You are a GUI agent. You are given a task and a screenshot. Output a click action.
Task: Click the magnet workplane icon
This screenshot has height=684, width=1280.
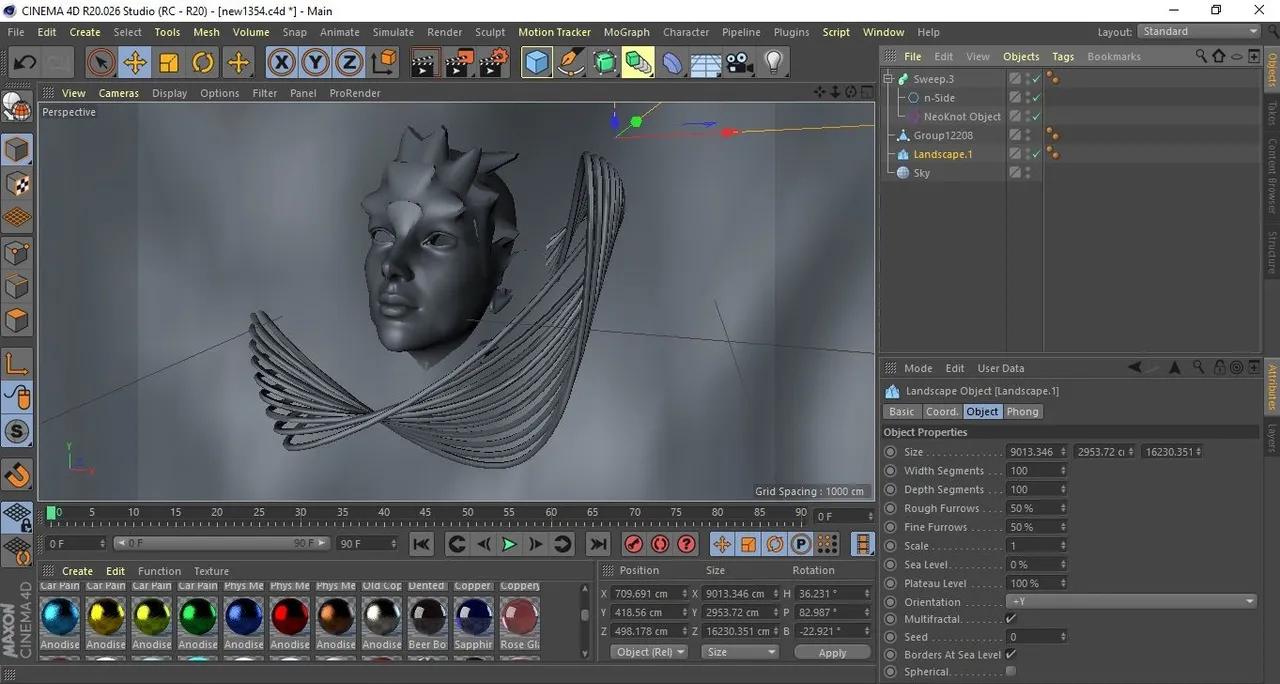(x=17, y=475)
